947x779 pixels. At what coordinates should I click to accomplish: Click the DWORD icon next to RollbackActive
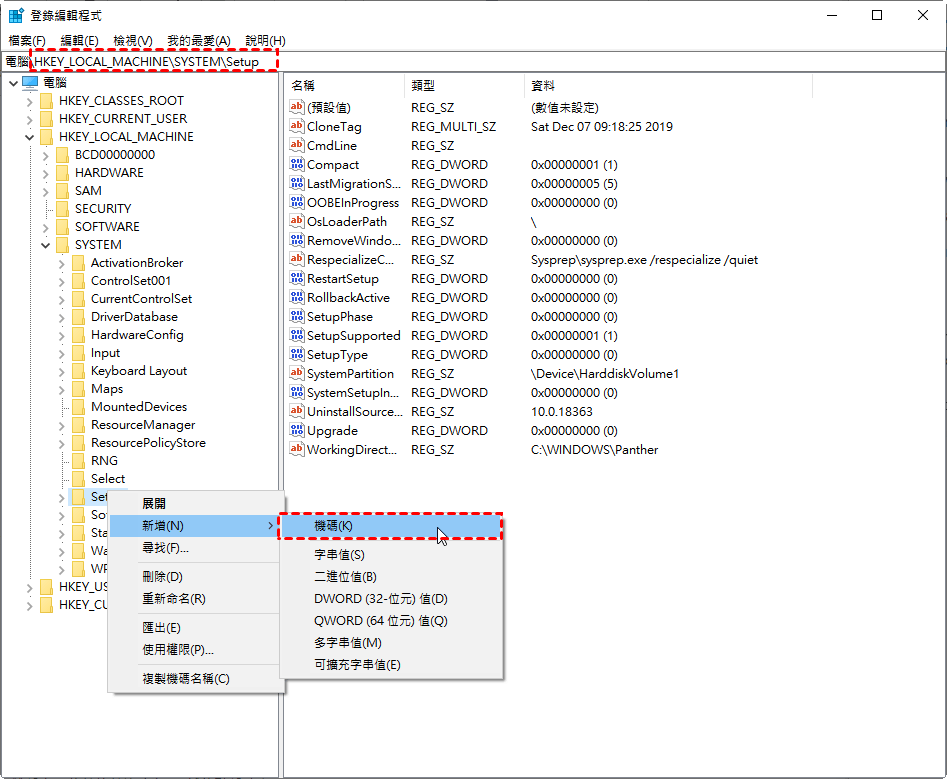point(297,297)
